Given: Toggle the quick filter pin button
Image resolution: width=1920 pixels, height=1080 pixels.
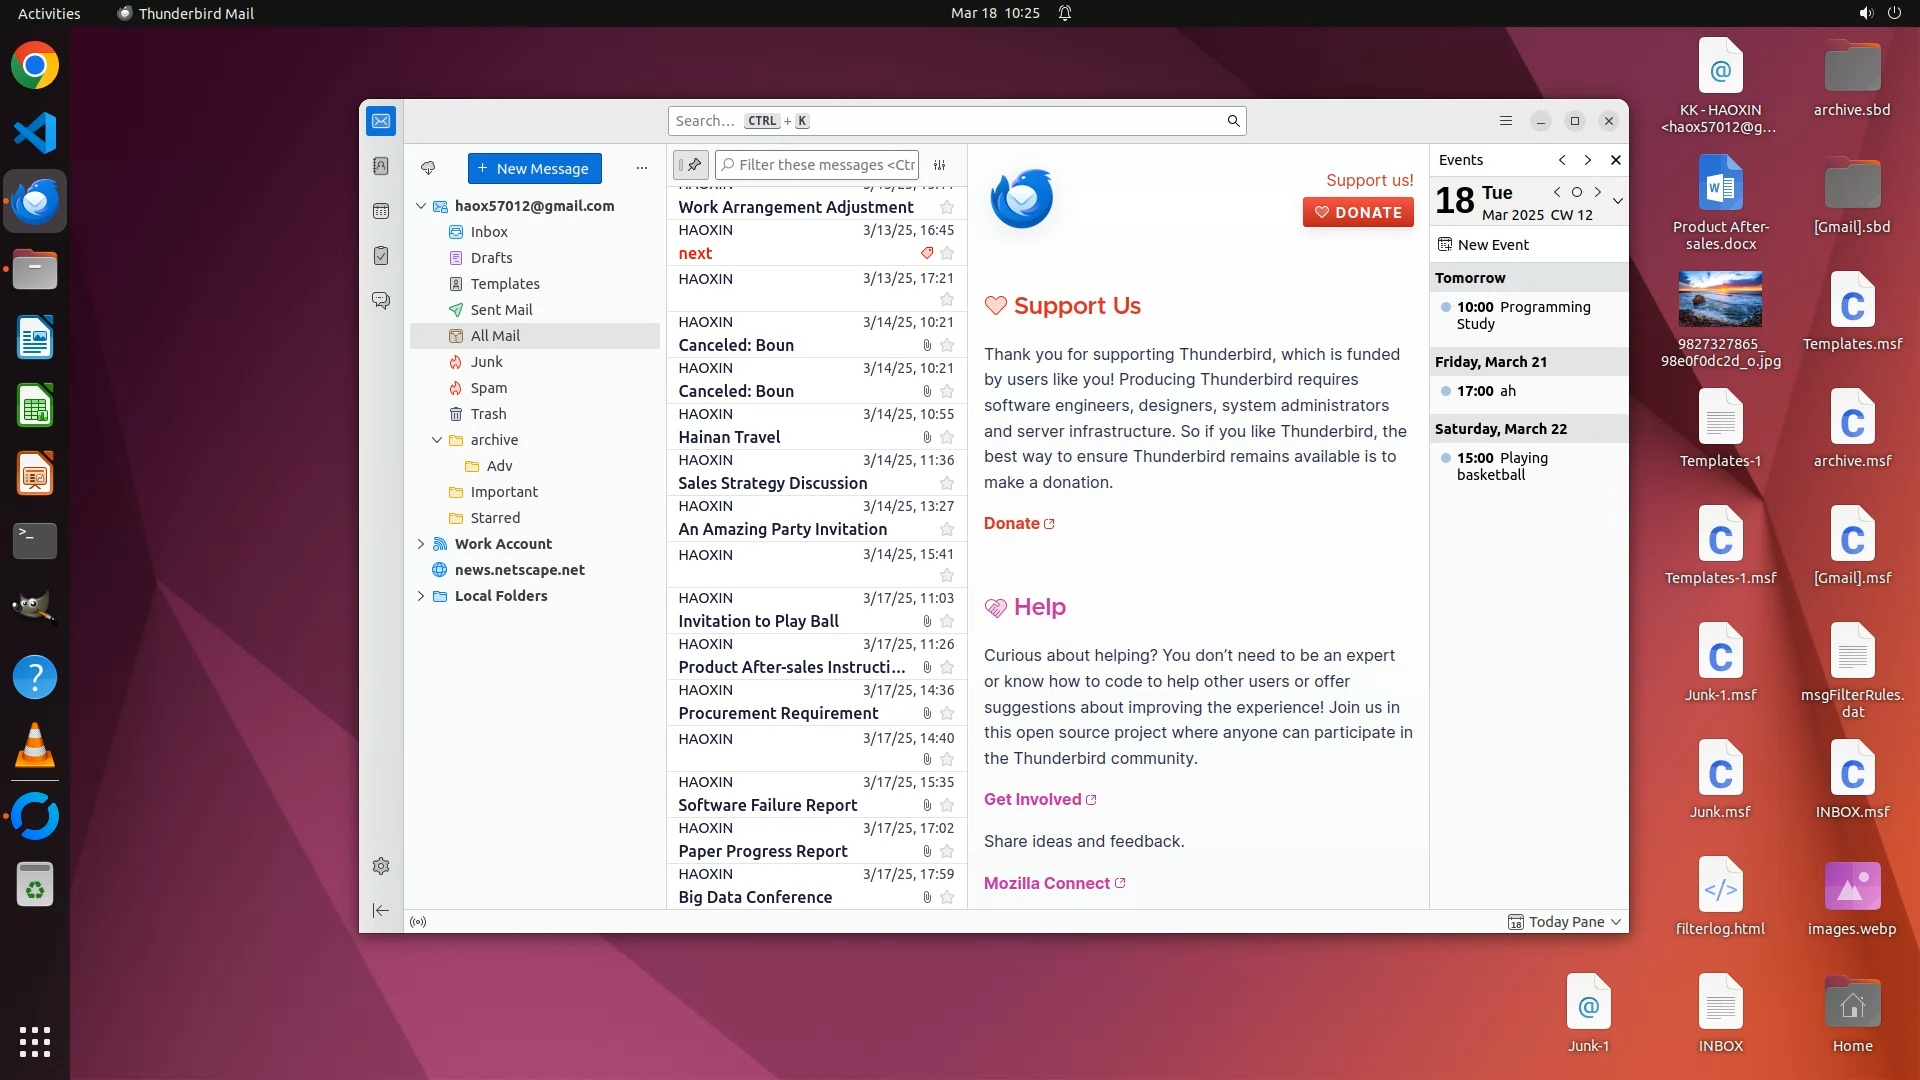Looking at the screenshot, I should point(691,165).
